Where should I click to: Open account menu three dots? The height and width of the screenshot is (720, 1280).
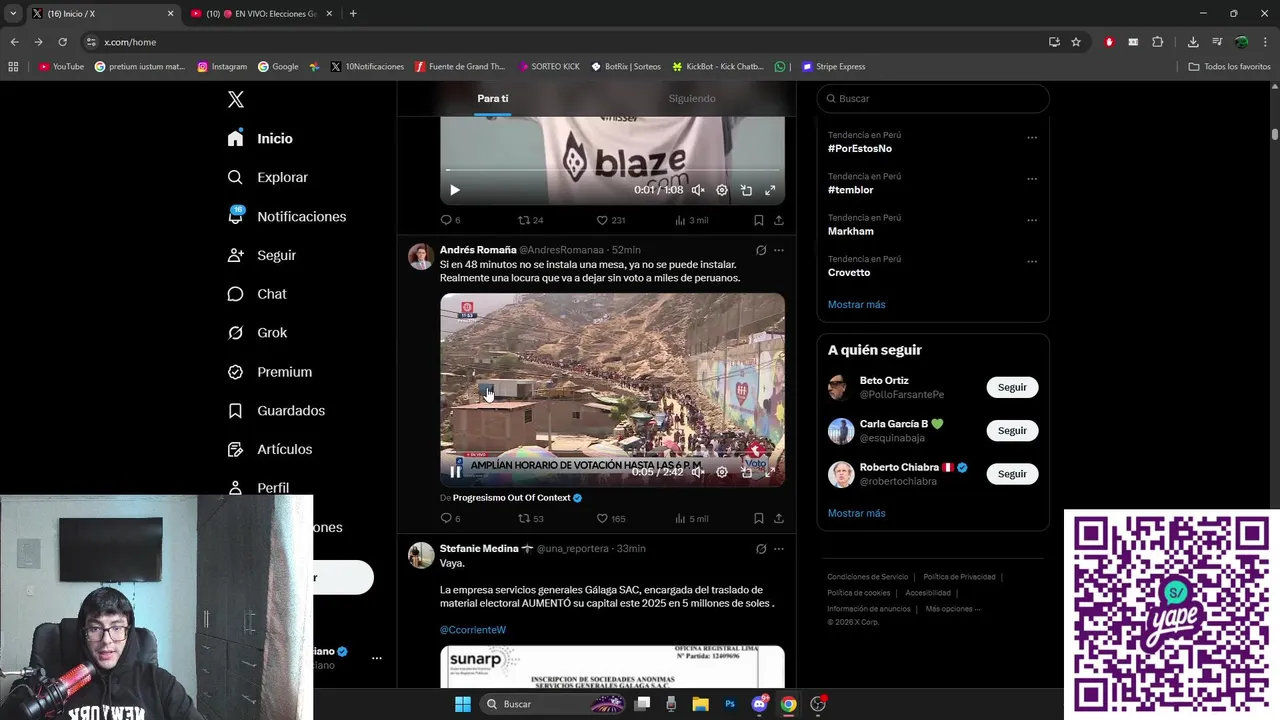tap(377, 658)
